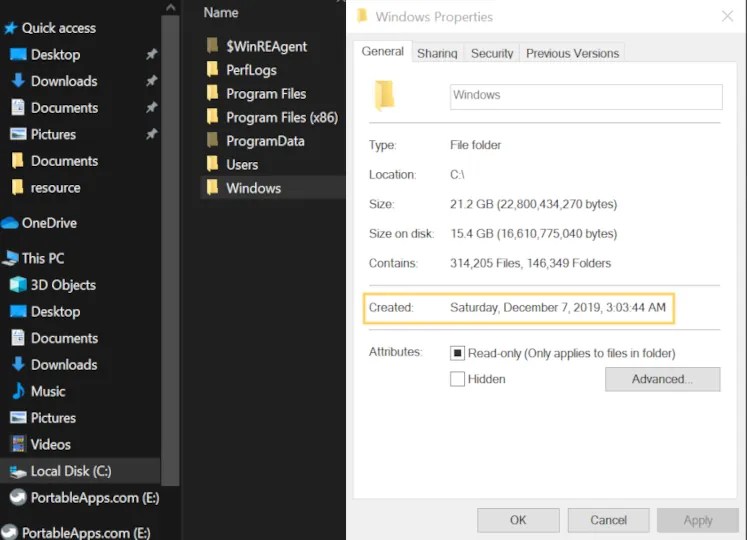Click the resource folder icon
747x540 pixels.
(18, 187)
